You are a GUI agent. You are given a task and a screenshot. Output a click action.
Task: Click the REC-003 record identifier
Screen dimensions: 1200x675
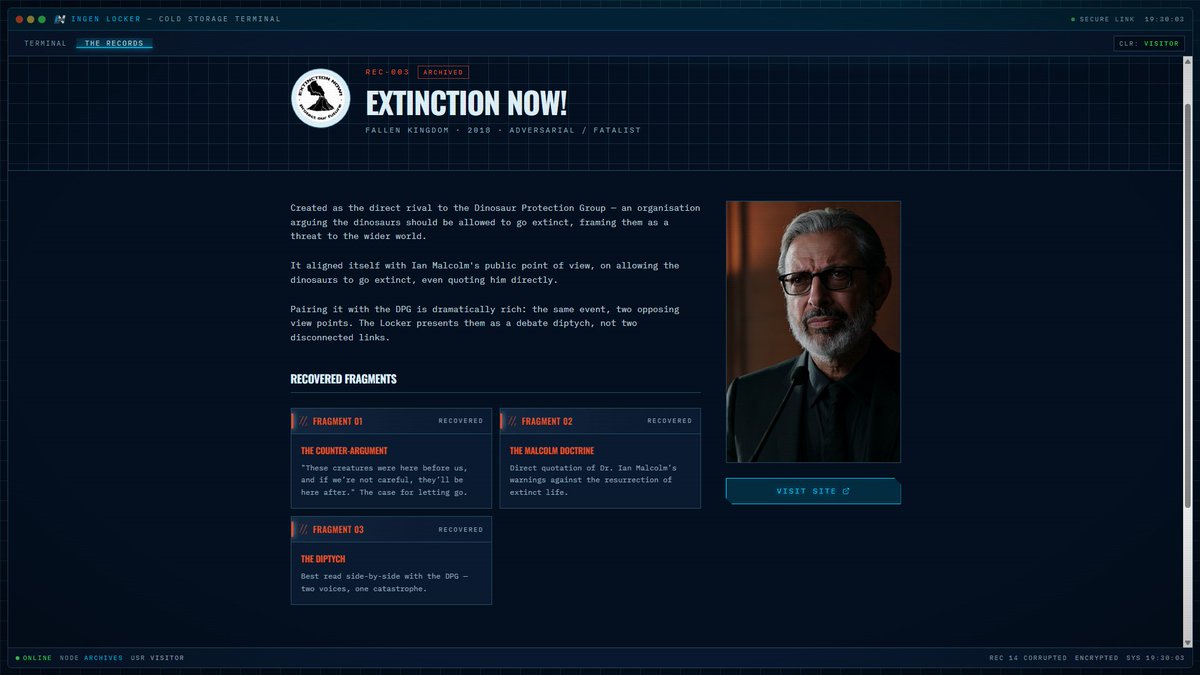point(388,72)
